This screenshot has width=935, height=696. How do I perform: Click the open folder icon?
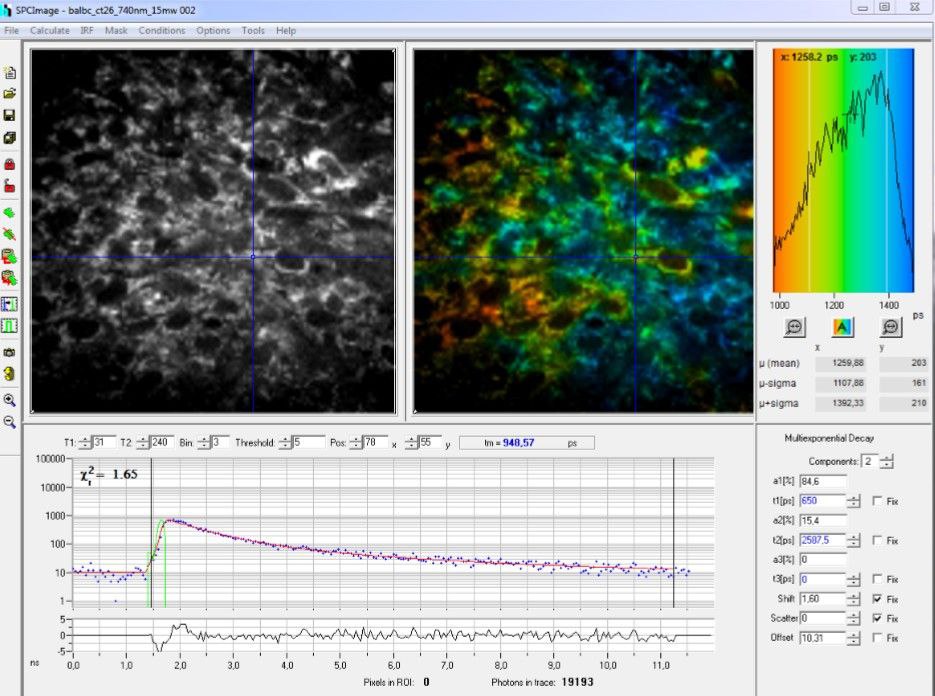(10, 93)
